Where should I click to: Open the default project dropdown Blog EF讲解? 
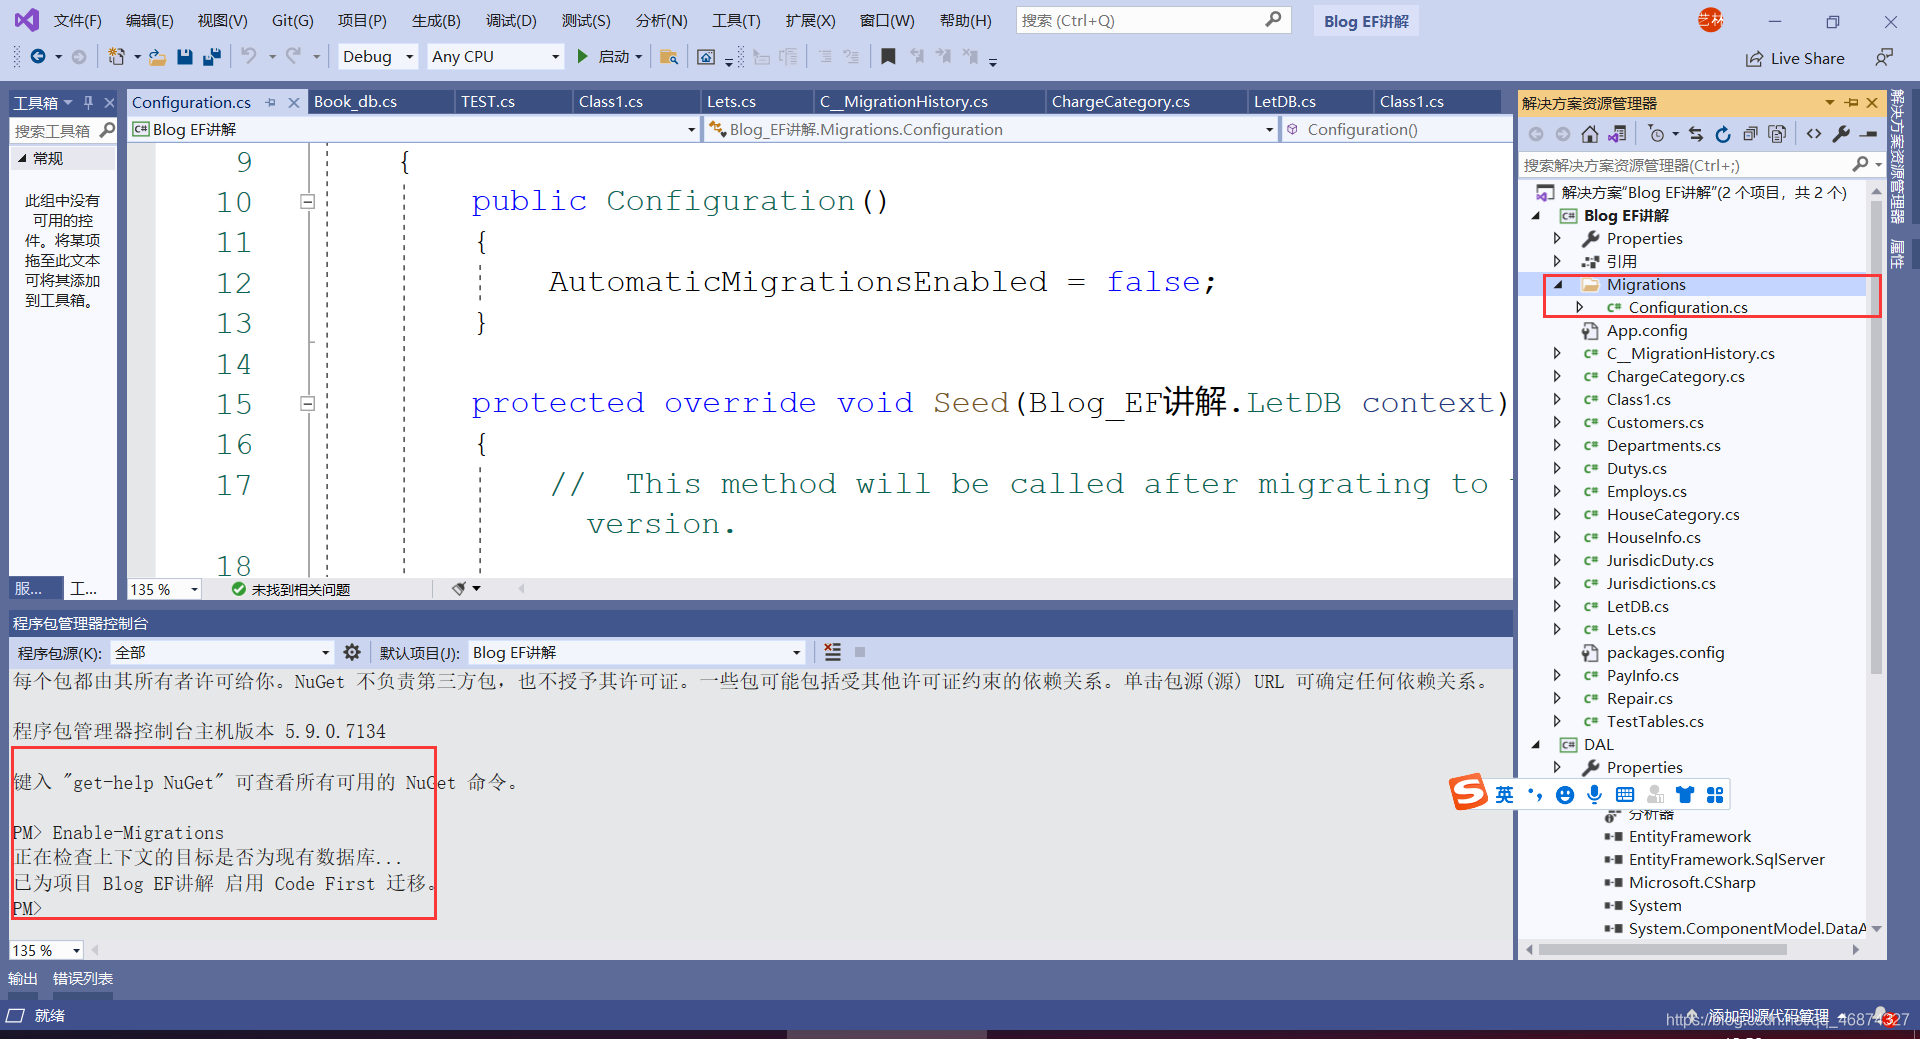coord(637,652)
